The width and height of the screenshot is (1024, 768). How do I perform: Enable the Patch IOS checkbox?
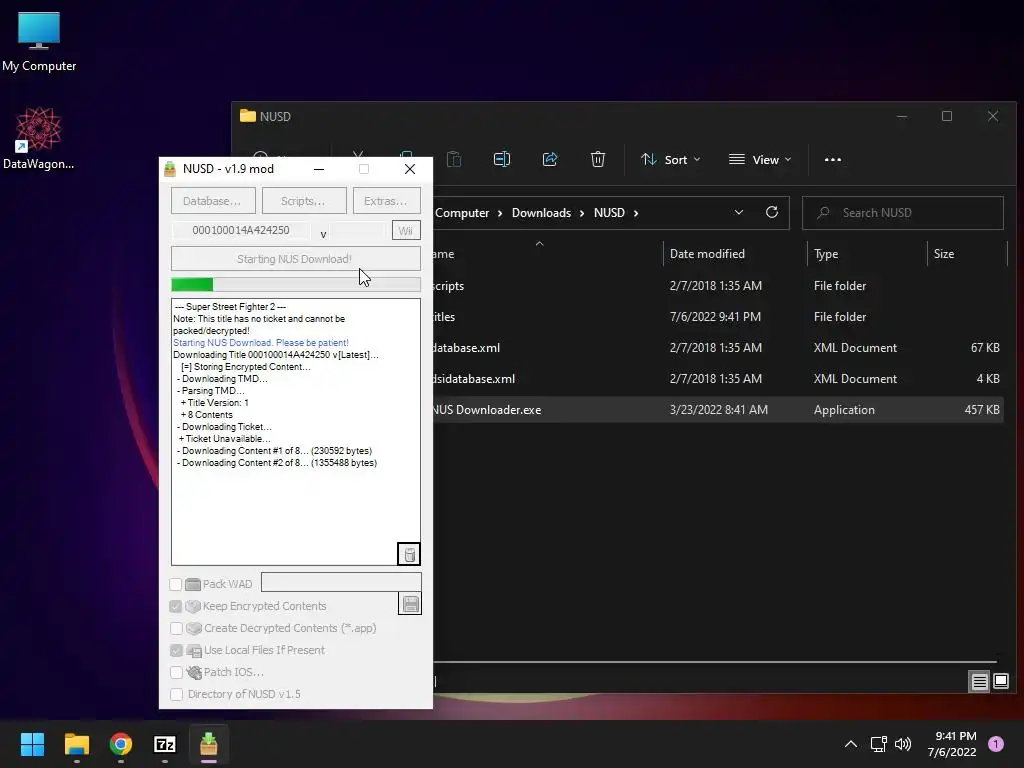pos(176,672)
